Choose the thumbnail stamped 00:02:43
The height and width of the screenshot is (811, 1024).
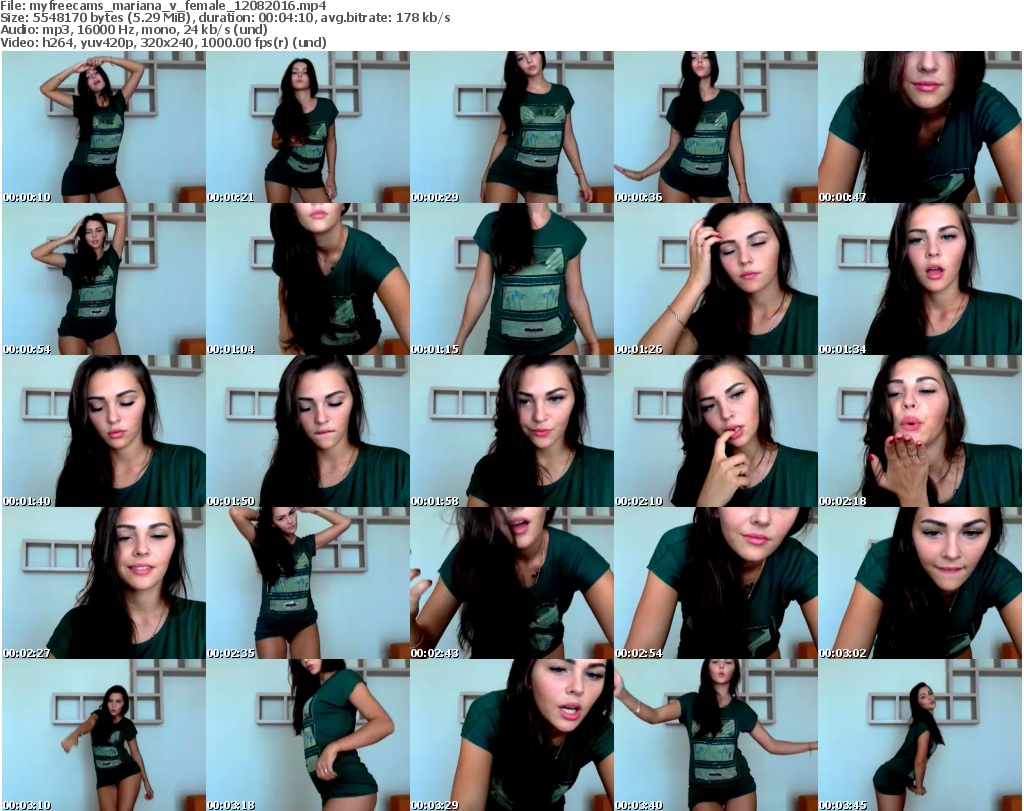[512, 583]
